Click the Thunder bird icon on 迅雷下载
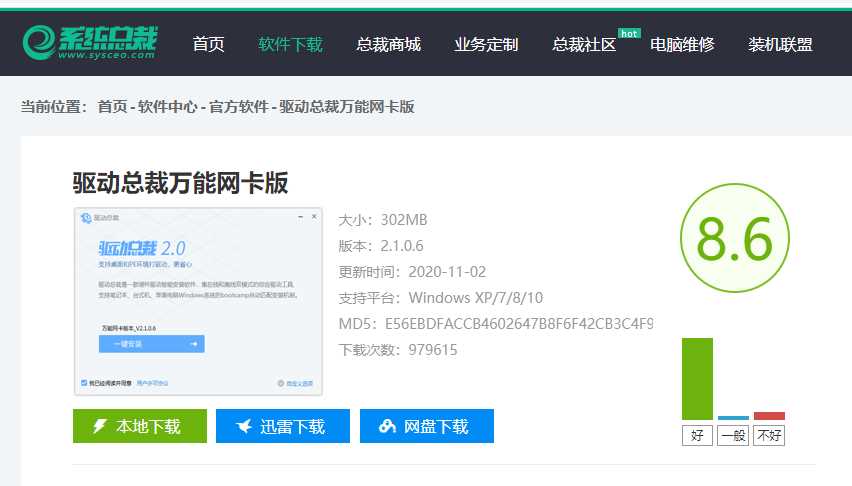The height and width of the screenshot is (486, 852). (x=243, y=427)
